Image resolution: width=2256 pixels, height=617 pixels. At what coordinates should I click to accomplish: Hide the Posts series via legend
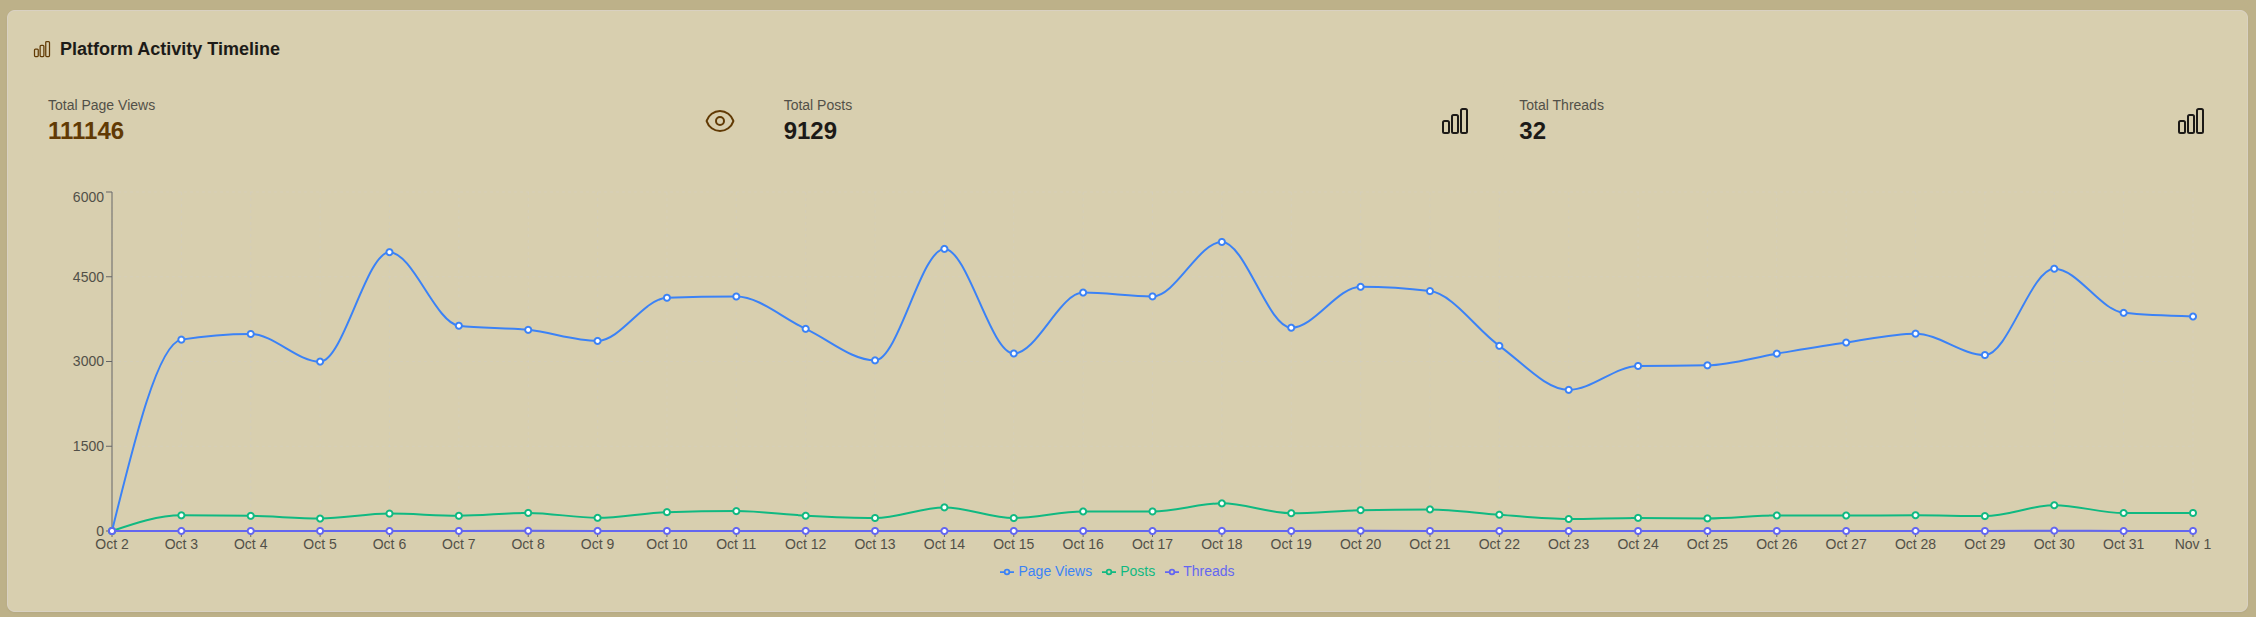pos(1129,572)
